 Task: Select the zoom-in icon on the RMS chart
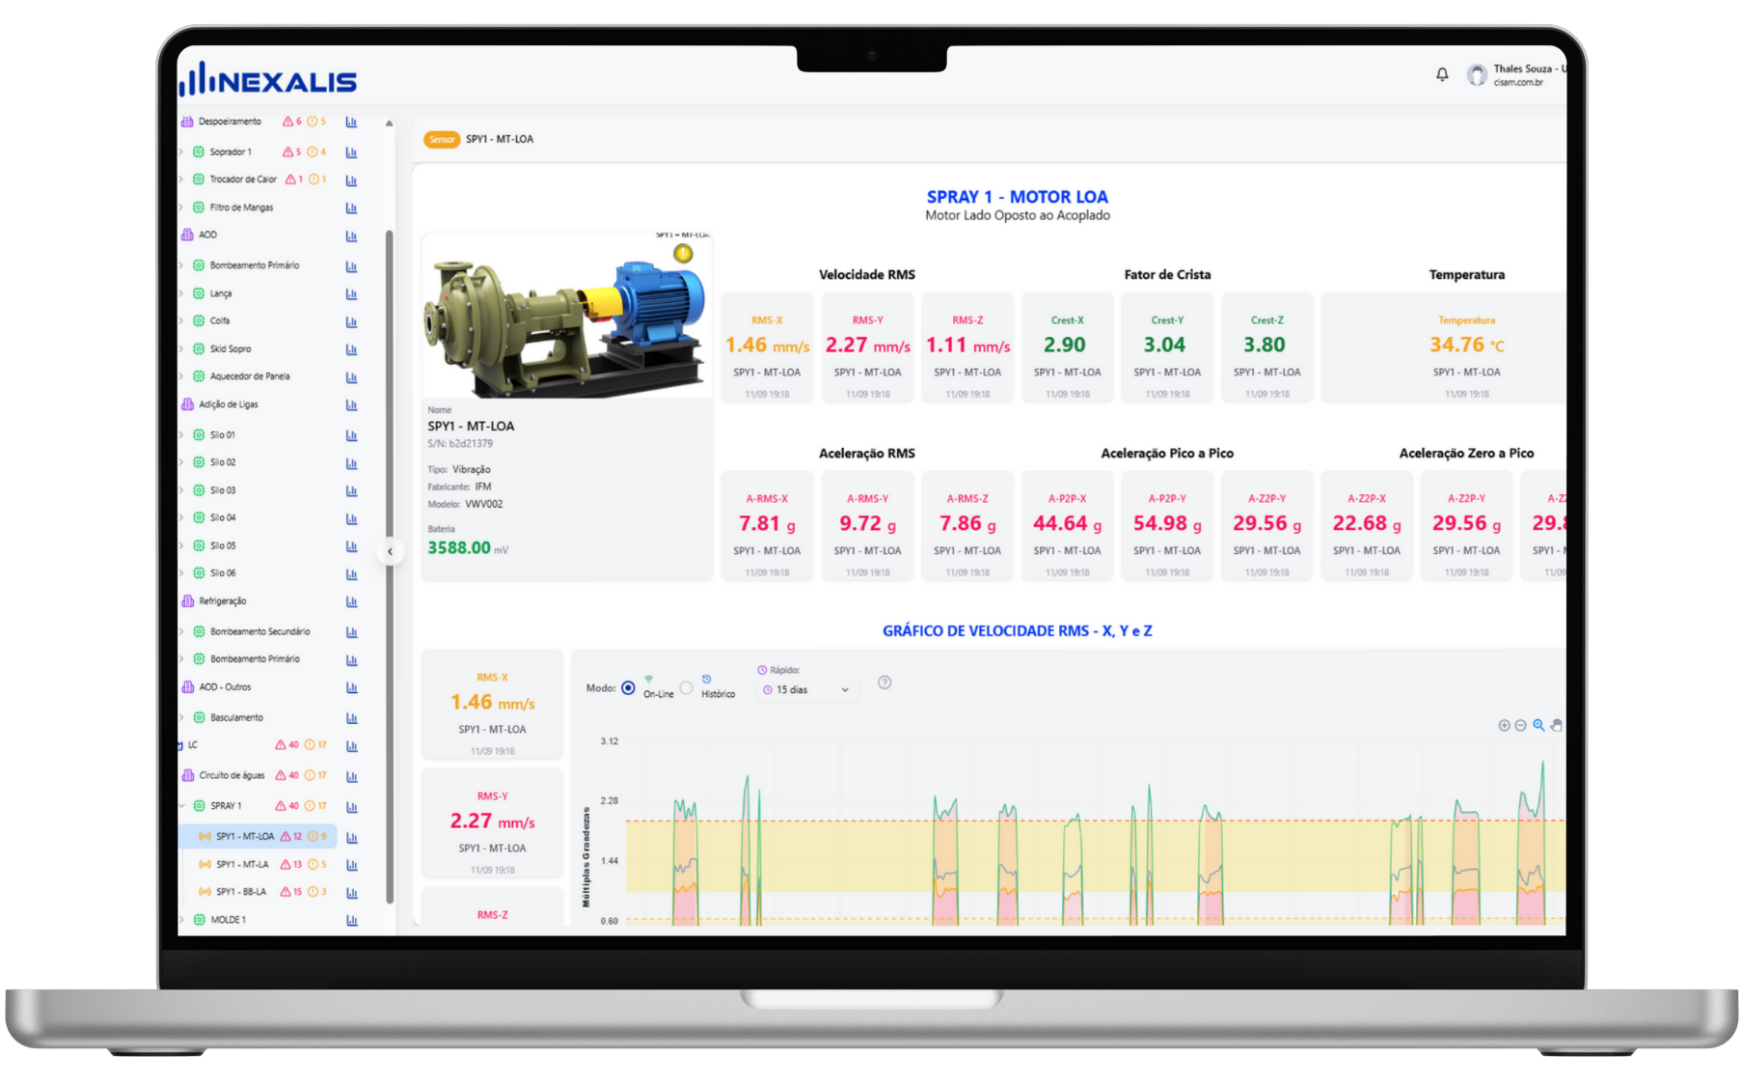pyautogui.click(x=1504, y=725)
